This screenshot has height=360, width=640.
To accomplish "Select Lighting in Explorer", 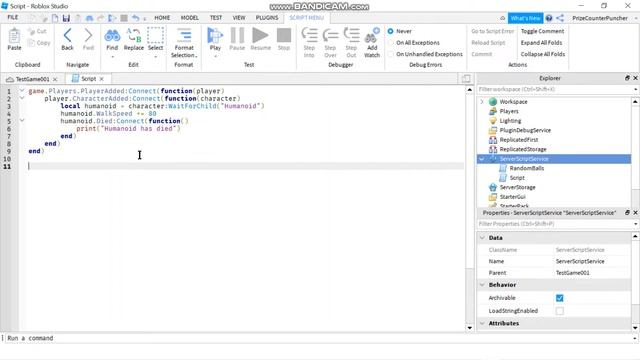I will 510,121.
